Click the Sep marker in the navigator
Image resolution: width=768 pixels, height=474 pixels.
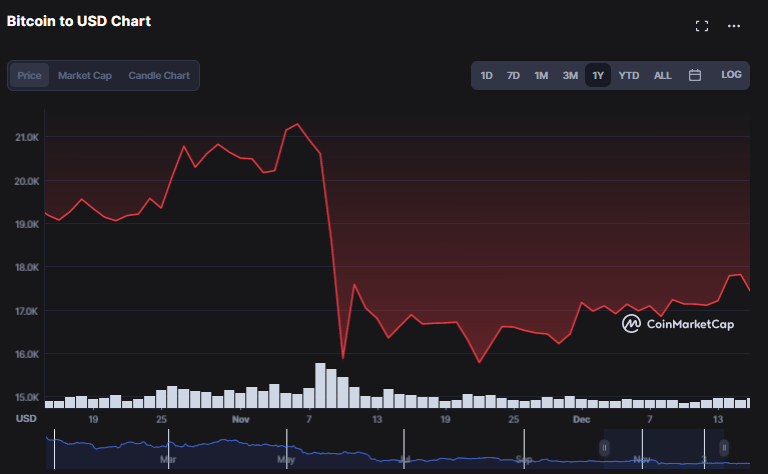(x=524, y=459)
